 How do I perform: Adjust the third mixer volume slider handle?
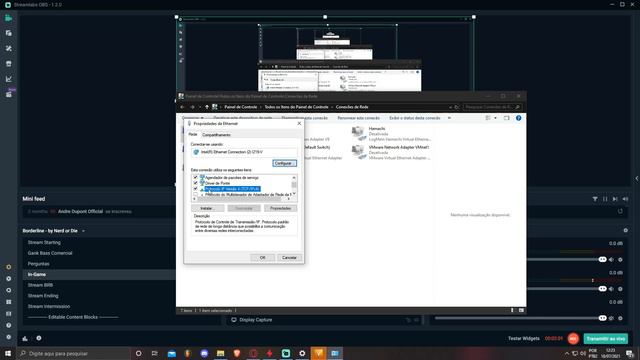[x=602, y=318]
